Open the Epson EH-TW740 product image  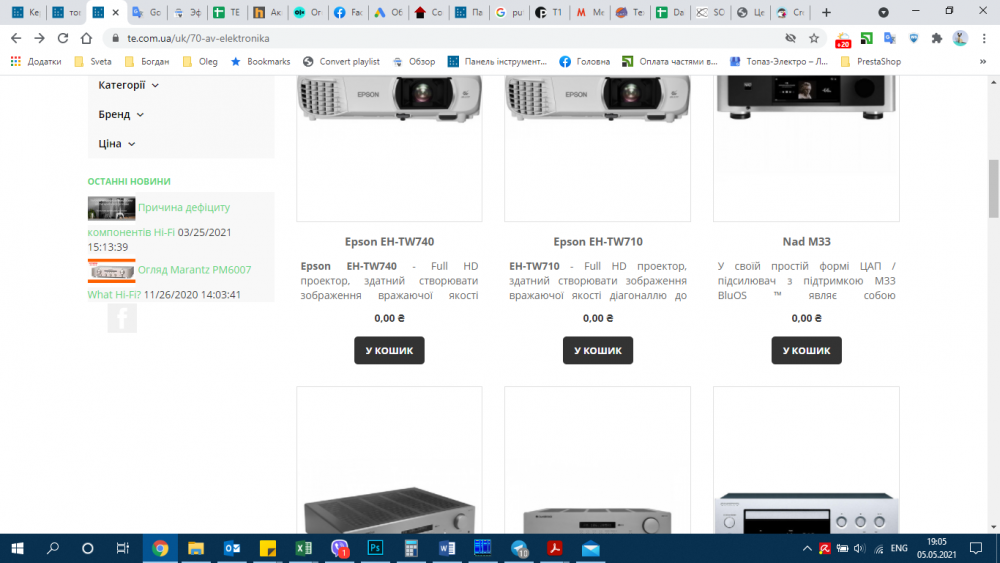(x=389, y=148)
